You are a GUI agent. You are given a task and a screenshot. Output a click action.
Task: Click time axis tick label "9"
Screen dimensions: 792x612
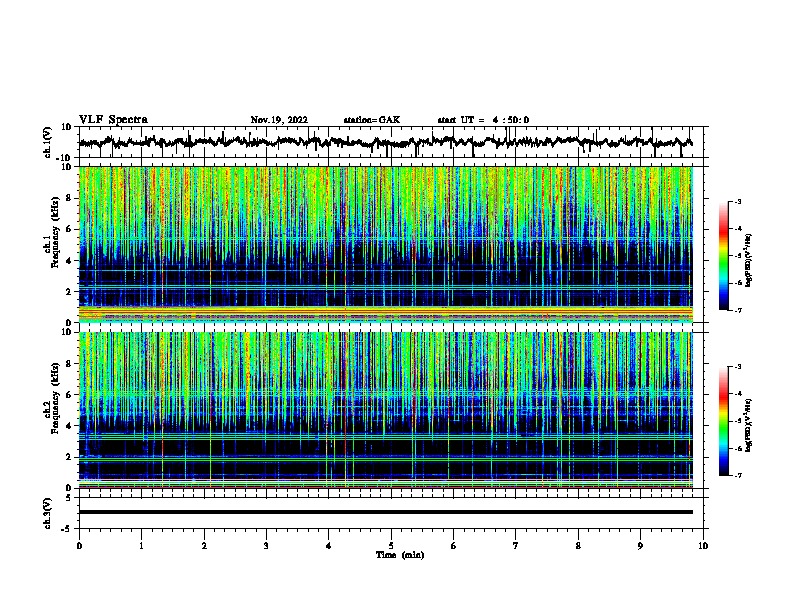click(x=640, y=546)
